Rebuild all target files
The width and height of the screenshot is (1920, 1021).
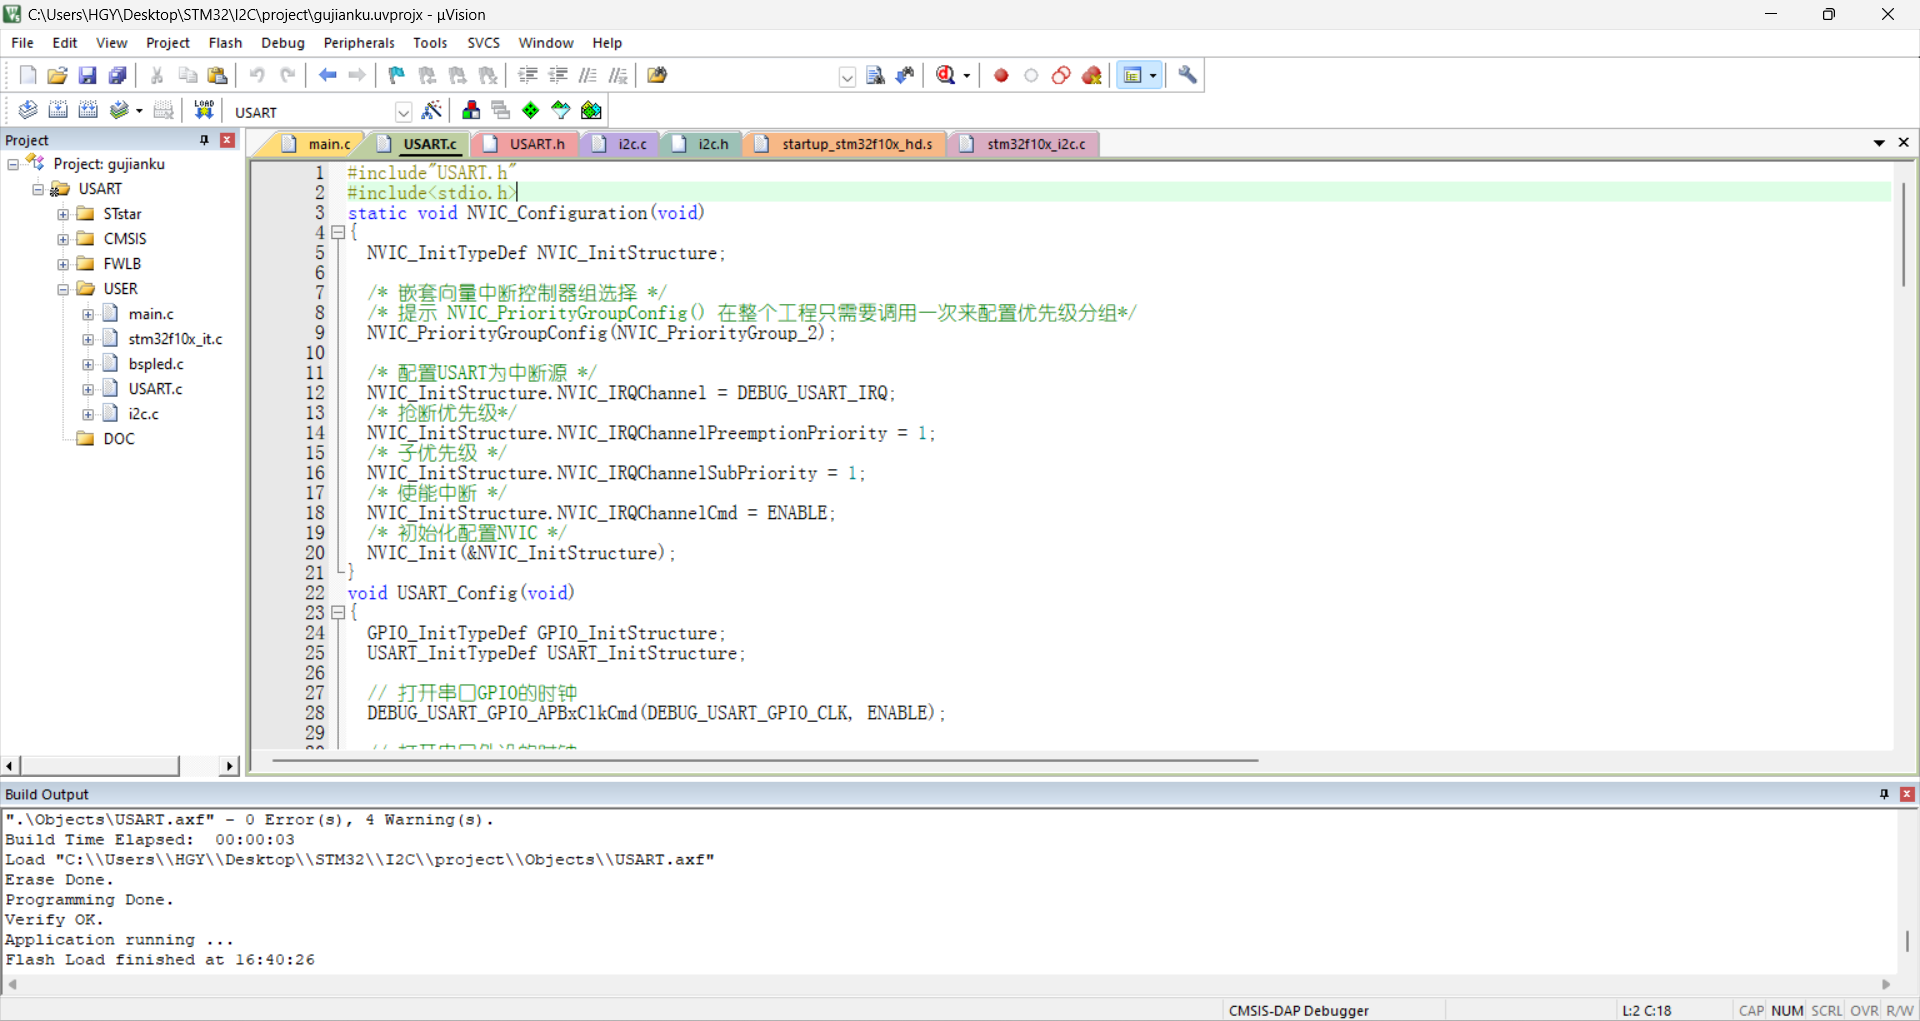(x=88, y=110)
